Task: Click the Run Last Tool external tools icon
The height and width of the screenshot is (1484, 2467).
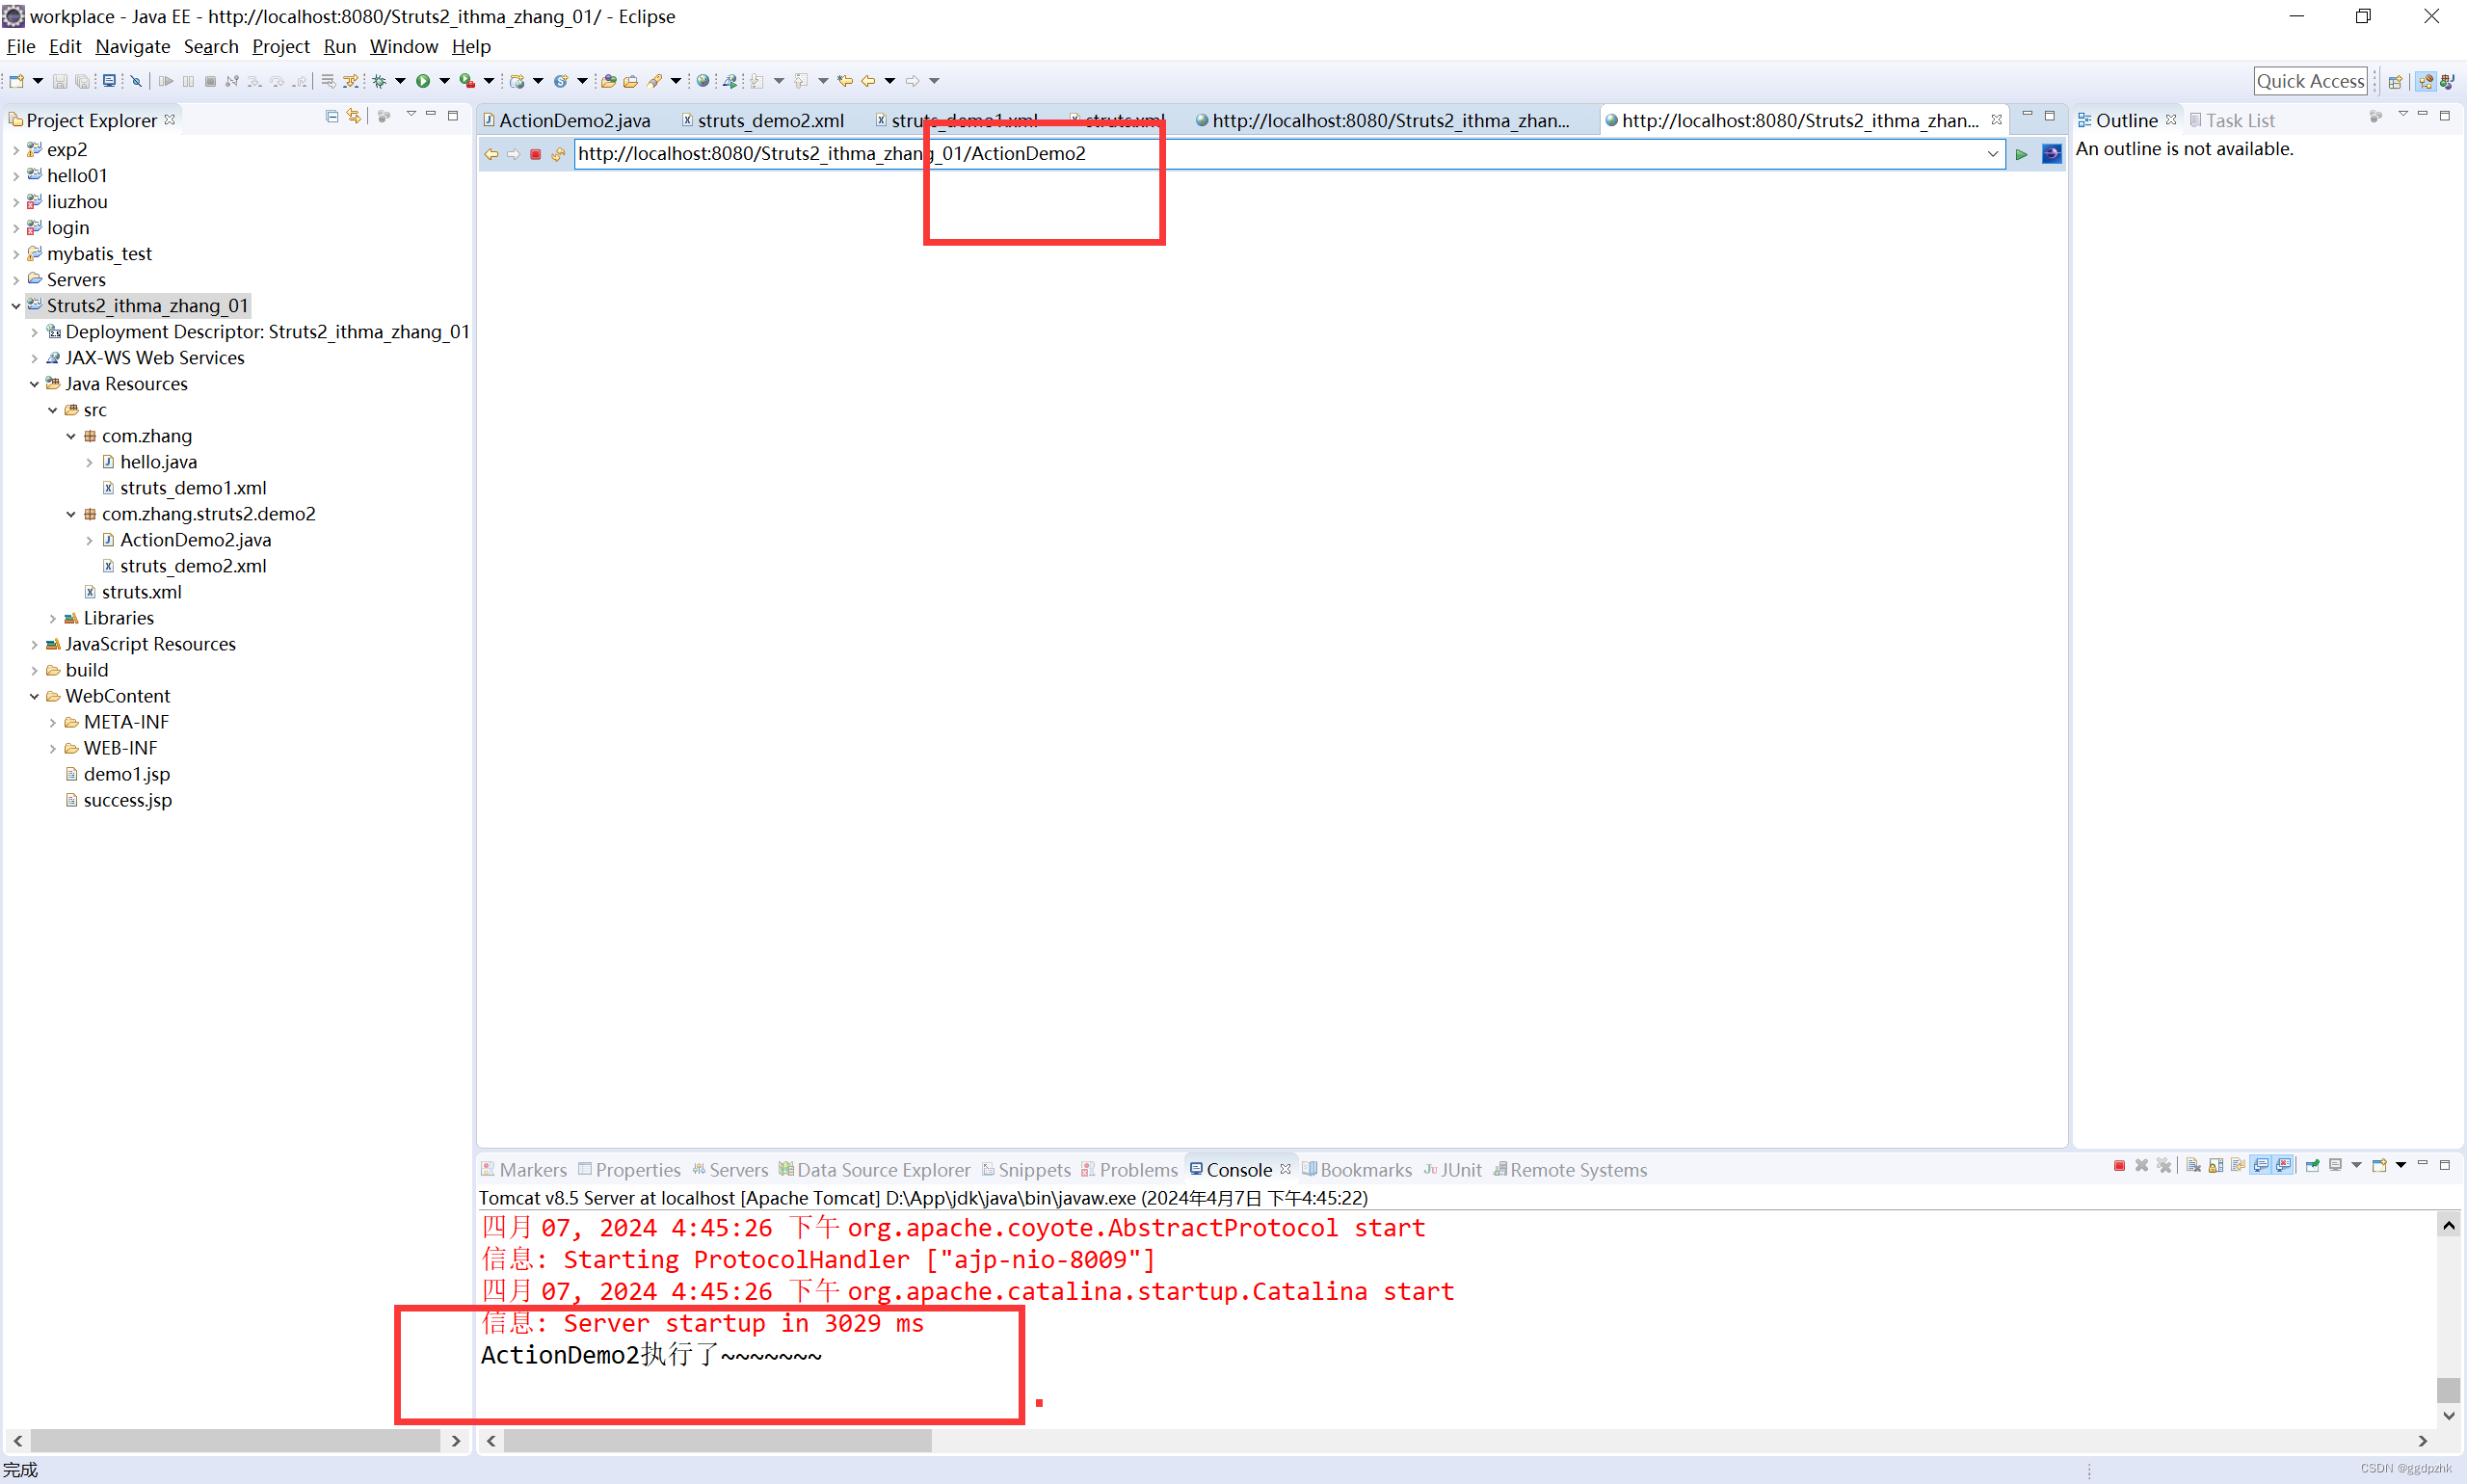Action: click(x=467, y=81)
